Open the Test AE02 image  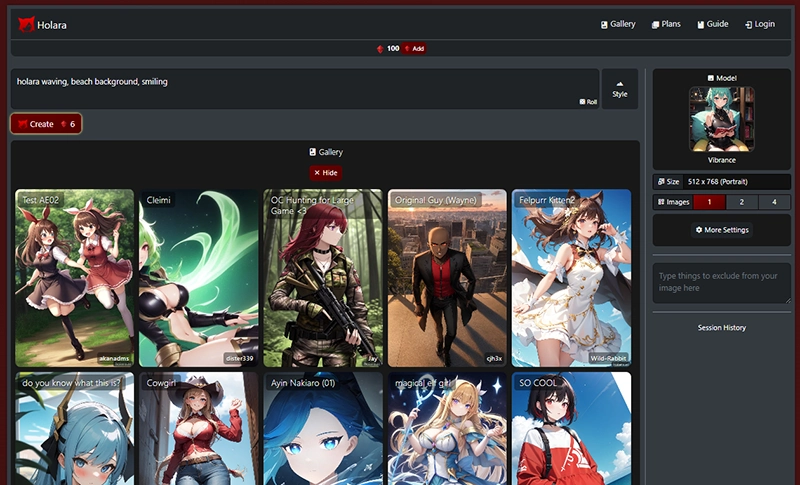tap(74, 278)
